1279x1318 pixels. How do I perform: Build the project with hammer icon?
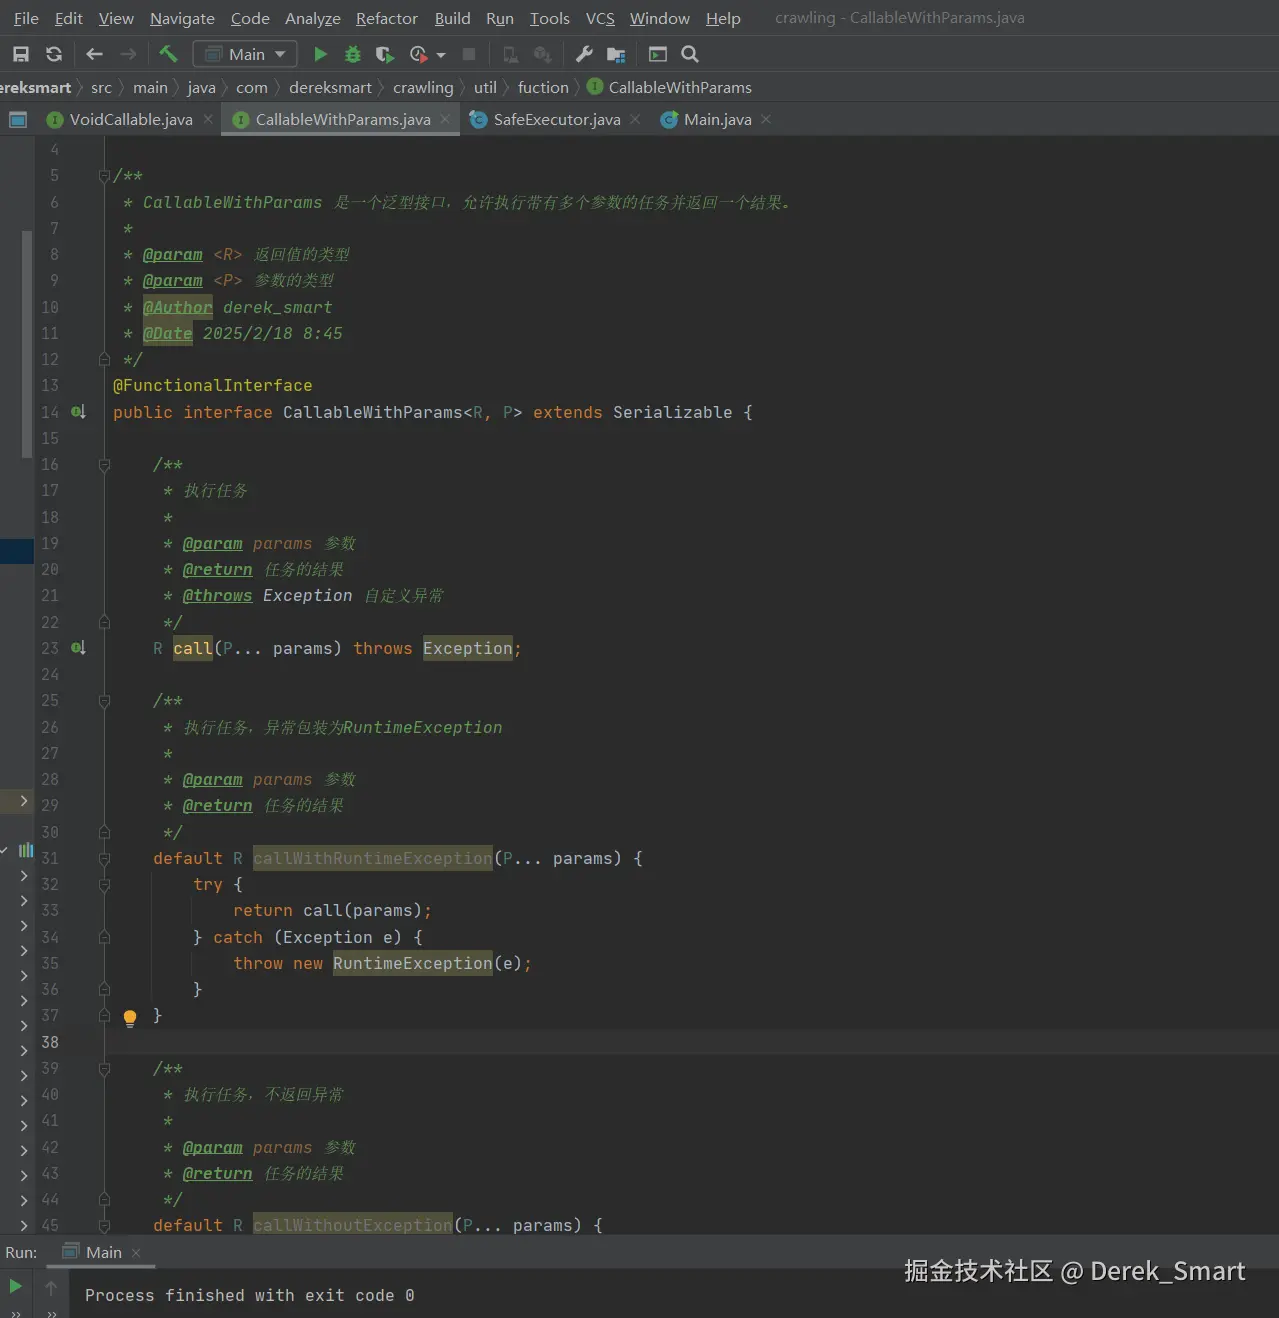(x=168, y=54)
